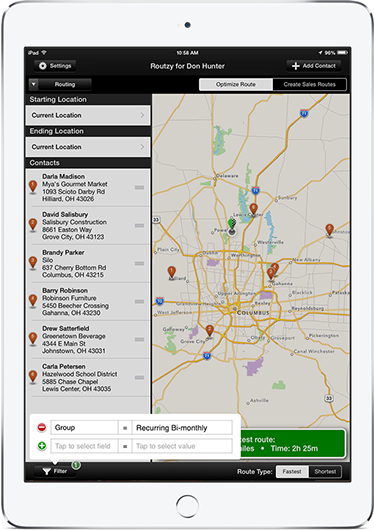Choose the Shortest route type
This screenshot has height=530, width=374.
325,472
